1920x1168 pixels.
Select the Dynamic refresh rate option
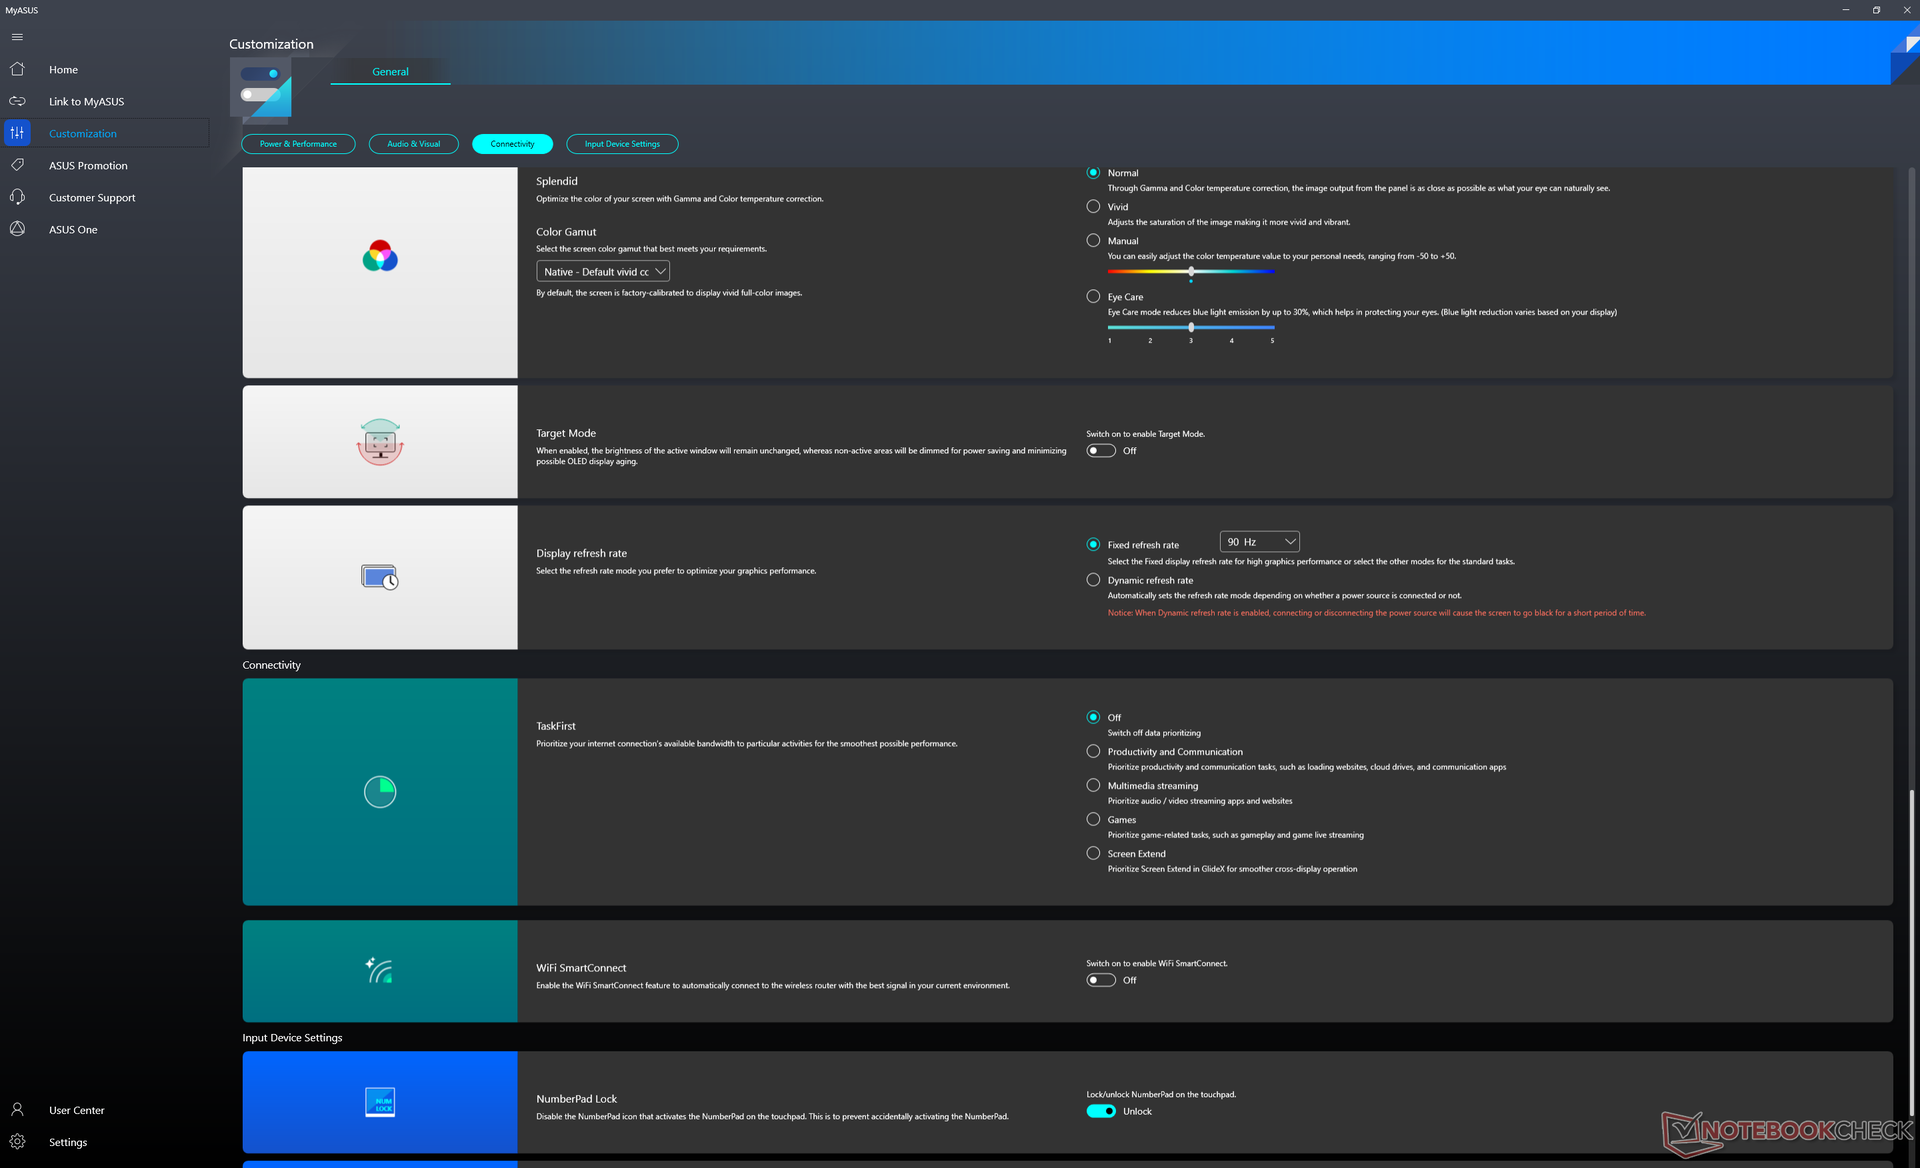click(x=1093, y=580)
